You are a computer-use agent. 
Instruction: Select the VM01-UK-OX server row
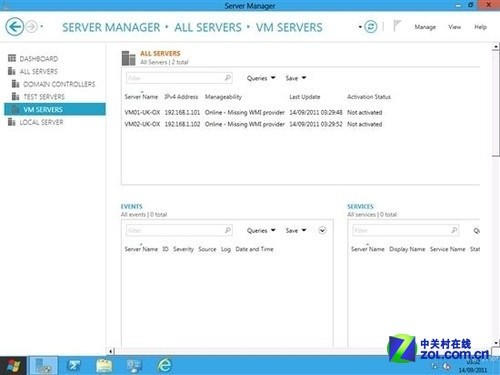point(253,112)
